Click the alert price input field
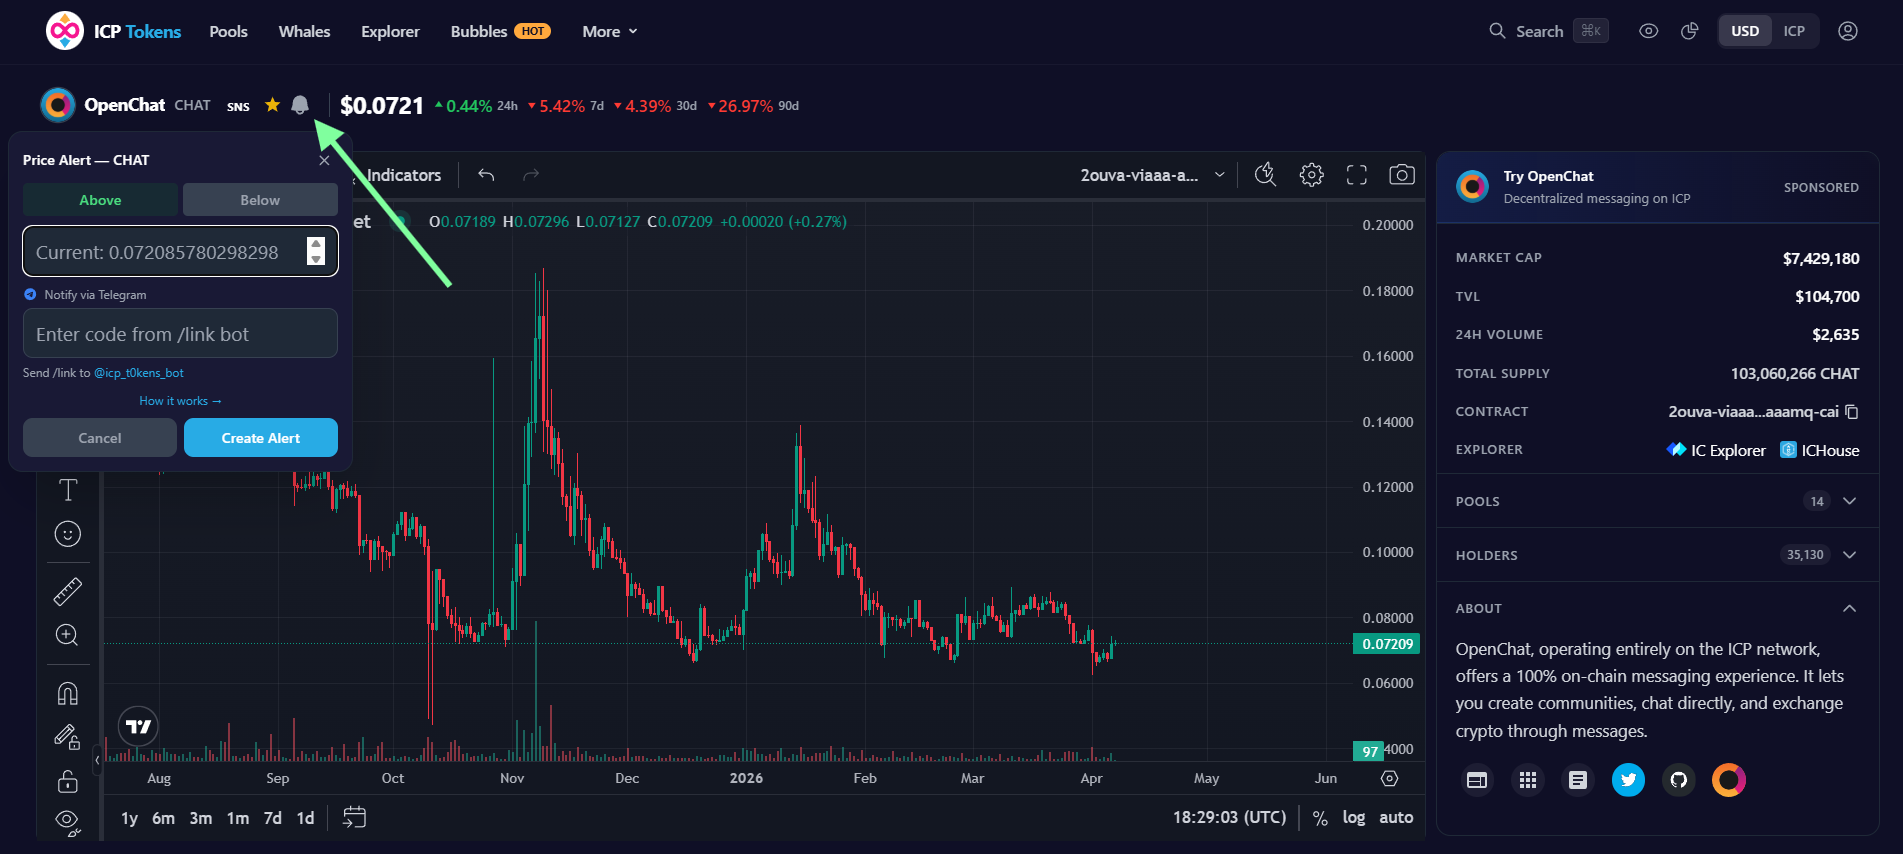This screenshot has height=854, width=1903. [180, 251]
